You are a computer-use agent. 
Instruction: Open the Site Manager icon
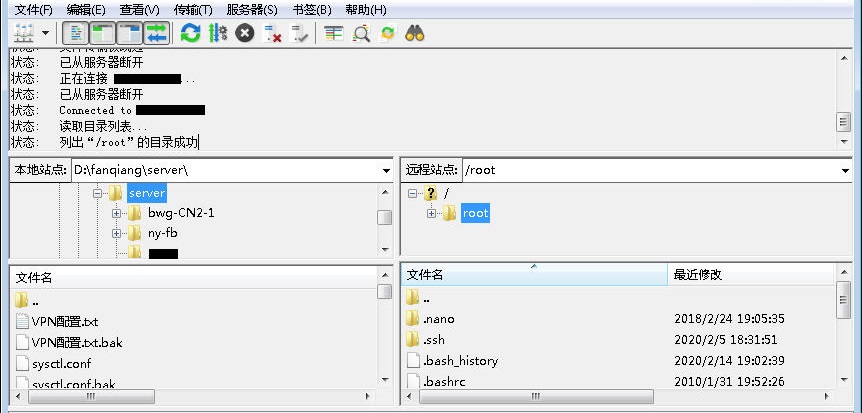click(23, 33)
